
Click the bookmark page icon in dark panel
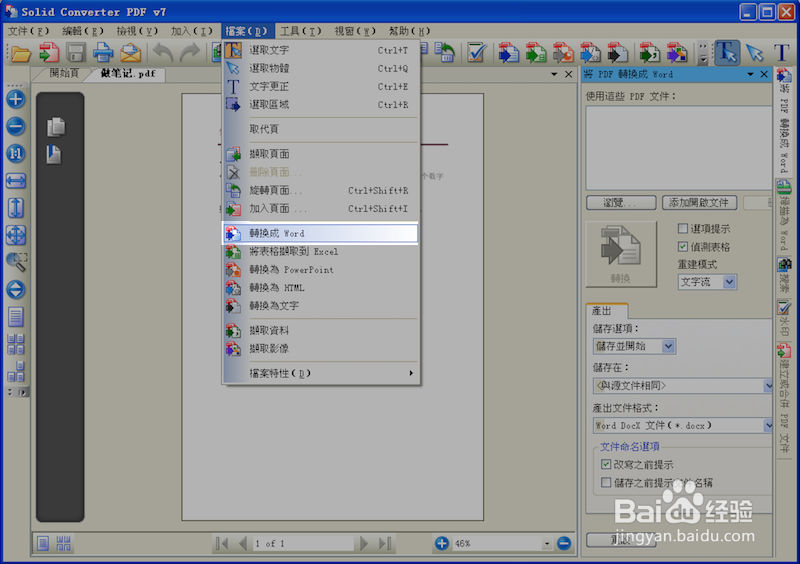[54, 155]
